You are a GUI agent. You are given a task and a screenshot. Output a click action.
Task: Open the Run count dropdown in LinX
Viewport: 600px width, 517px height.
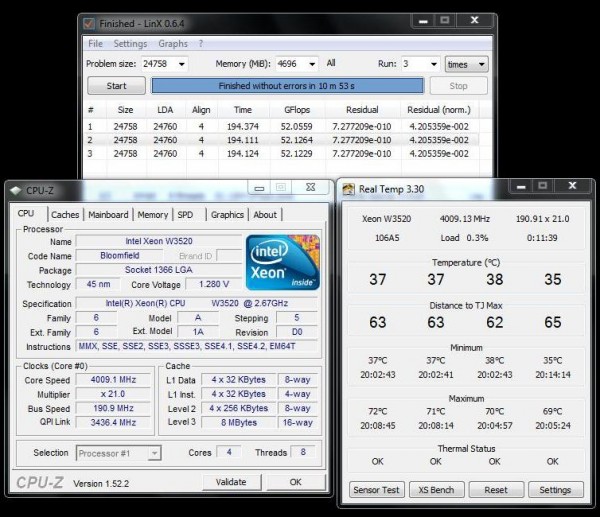click(434, 64)
